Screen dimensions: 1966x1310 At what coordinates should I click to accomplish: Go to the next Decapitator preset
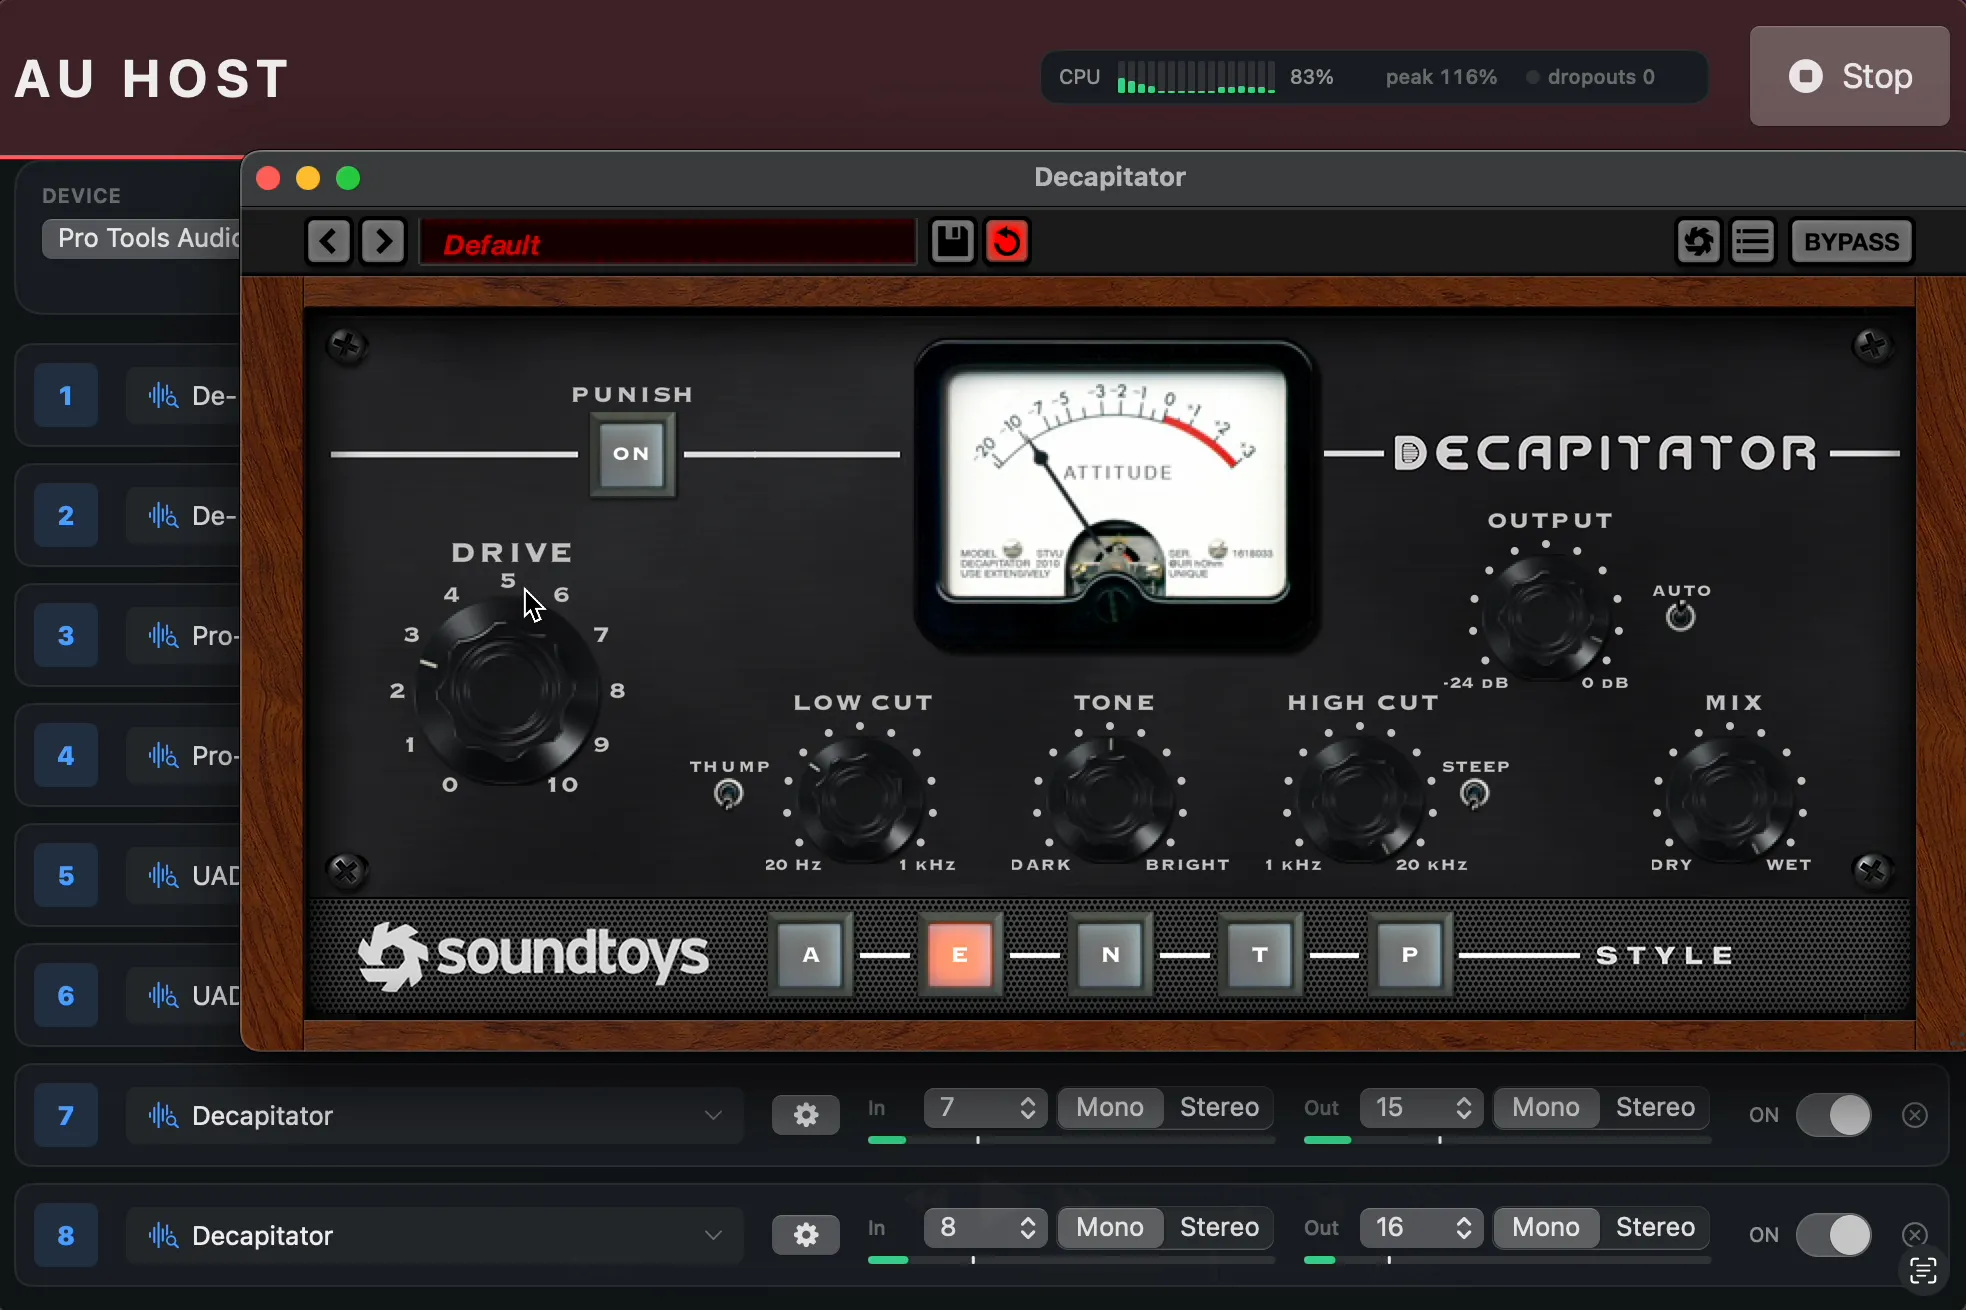pyautogui.click(x=383, y=242)
